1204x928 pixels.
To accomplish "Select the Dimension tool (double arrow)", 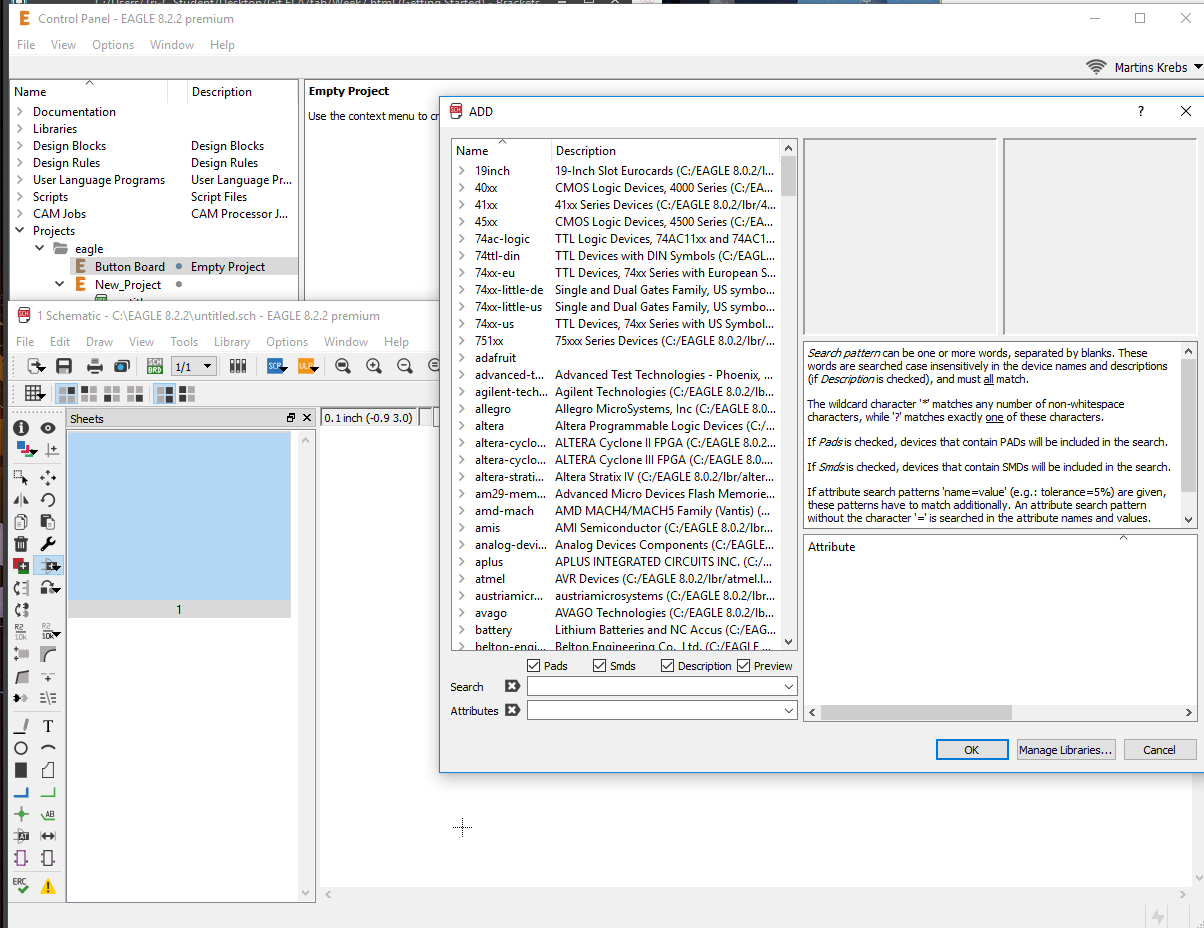I will pyautogui.click(x=47, y=836).
